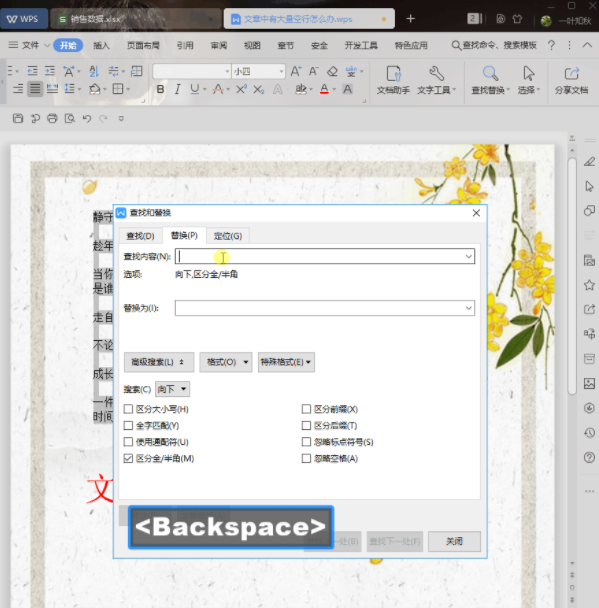Click 分享文档 share icon
The height and width of the screenshot is (608, 599).
coord(571,74)
